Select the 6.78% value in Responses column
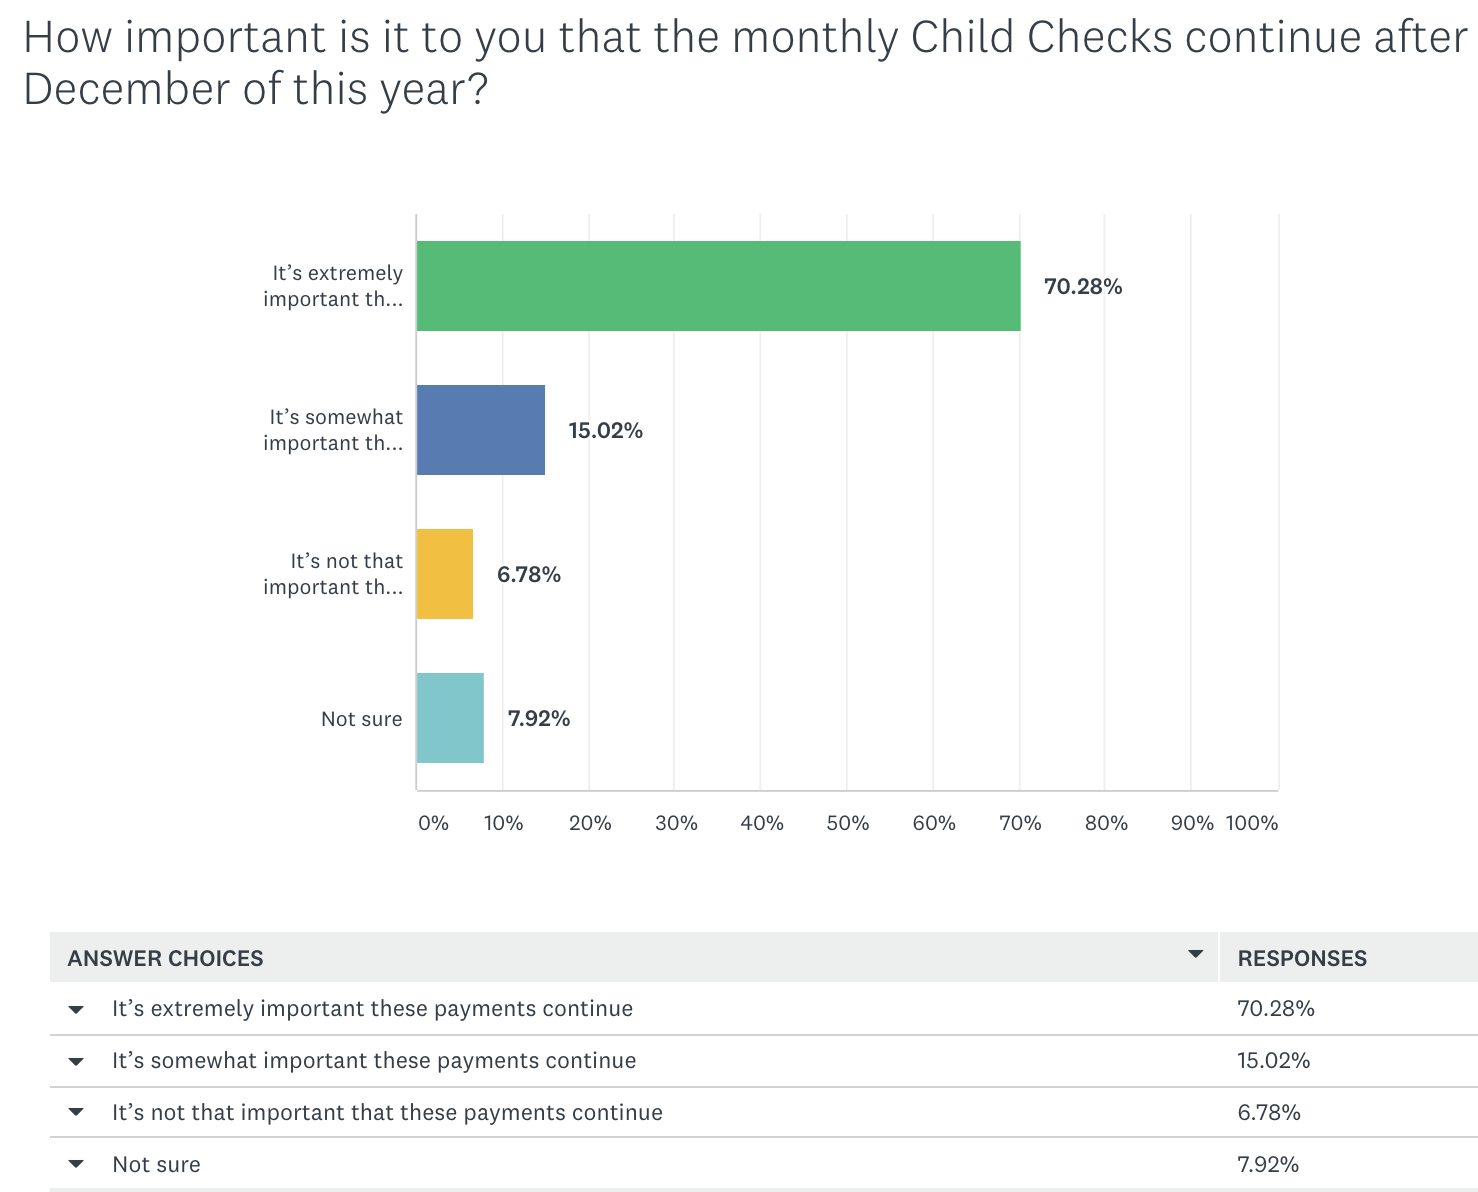The image size is (1478, 1192). coord(1269,1112)
